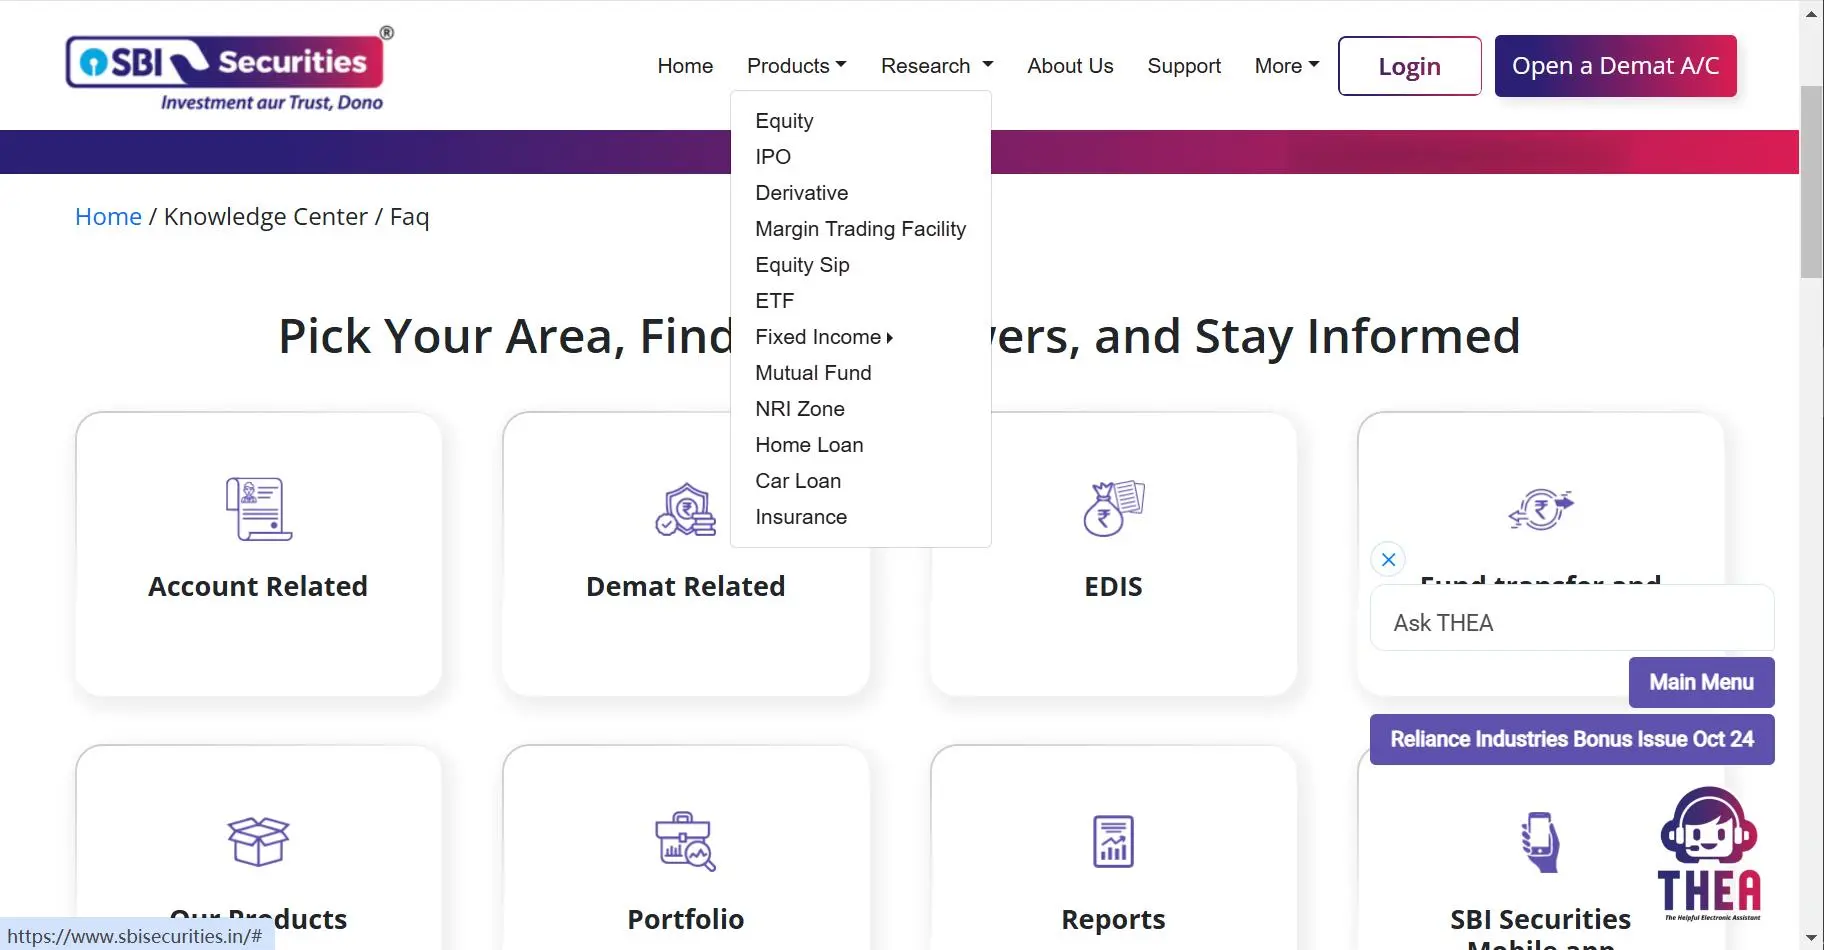Expand the More dropdown
This screenshot has height=950, width=1824.
point(1287,66)
